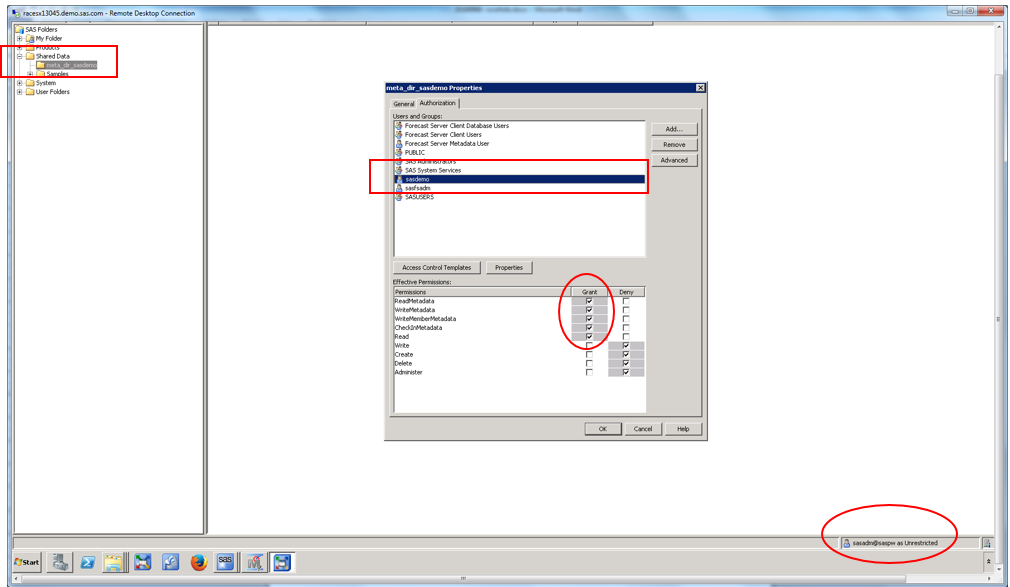
Task: Click the SAS Folders root folder icon
Action: (x=19, y=30)
